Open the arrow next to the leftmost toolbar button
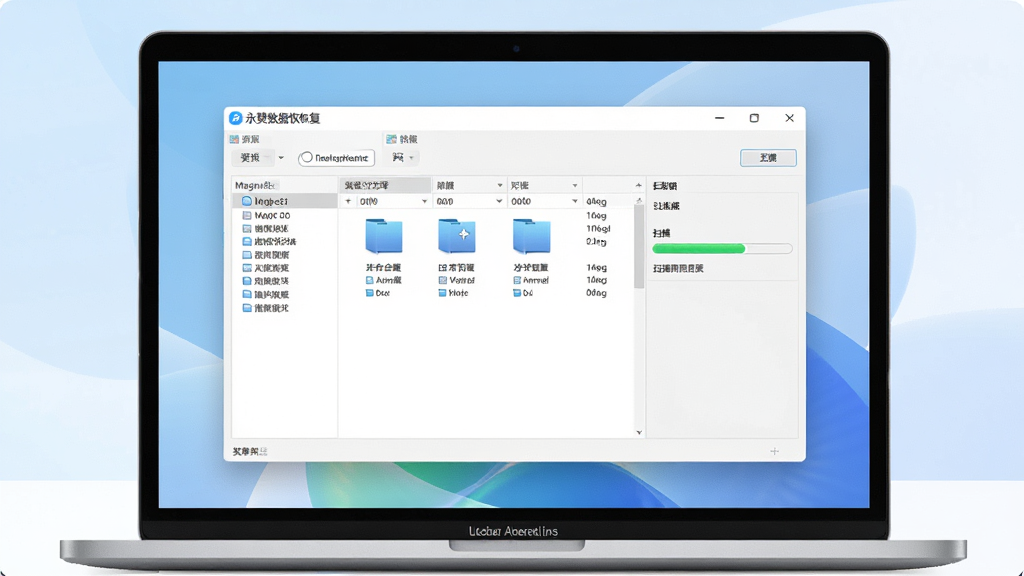The width and height of the screenshot is (1024, 576). pos(281,157)
